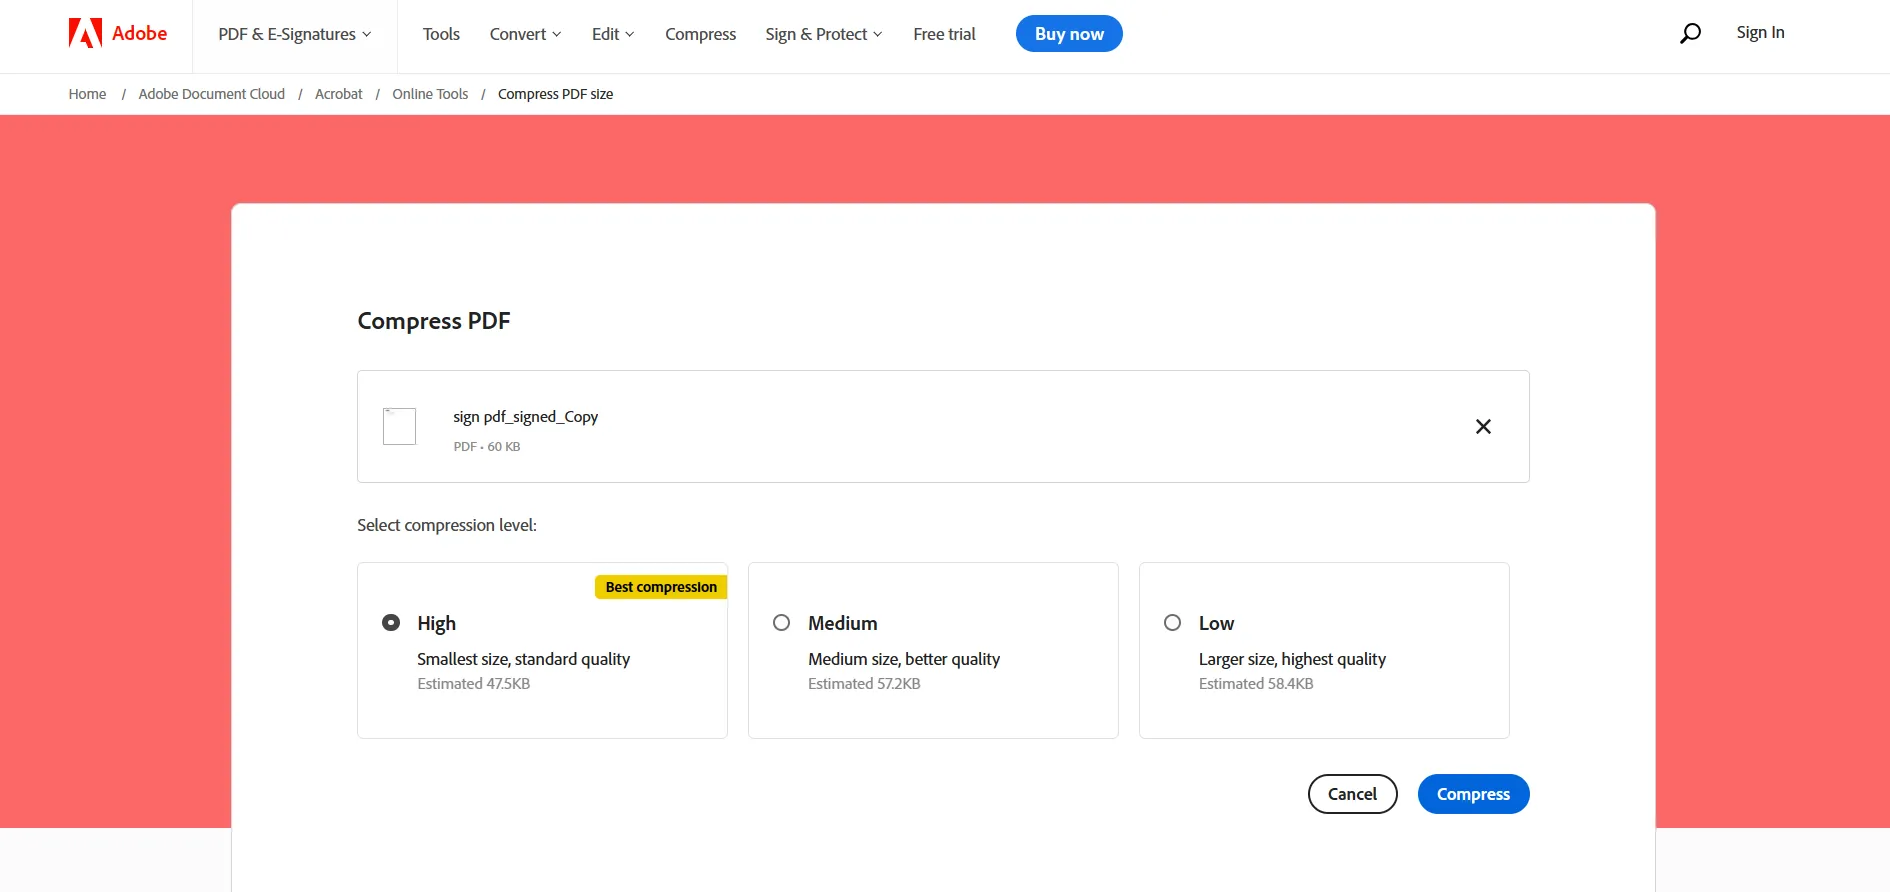Expand the Convert menu
The image size is (1890, 892).
click(x=525, y=34)
